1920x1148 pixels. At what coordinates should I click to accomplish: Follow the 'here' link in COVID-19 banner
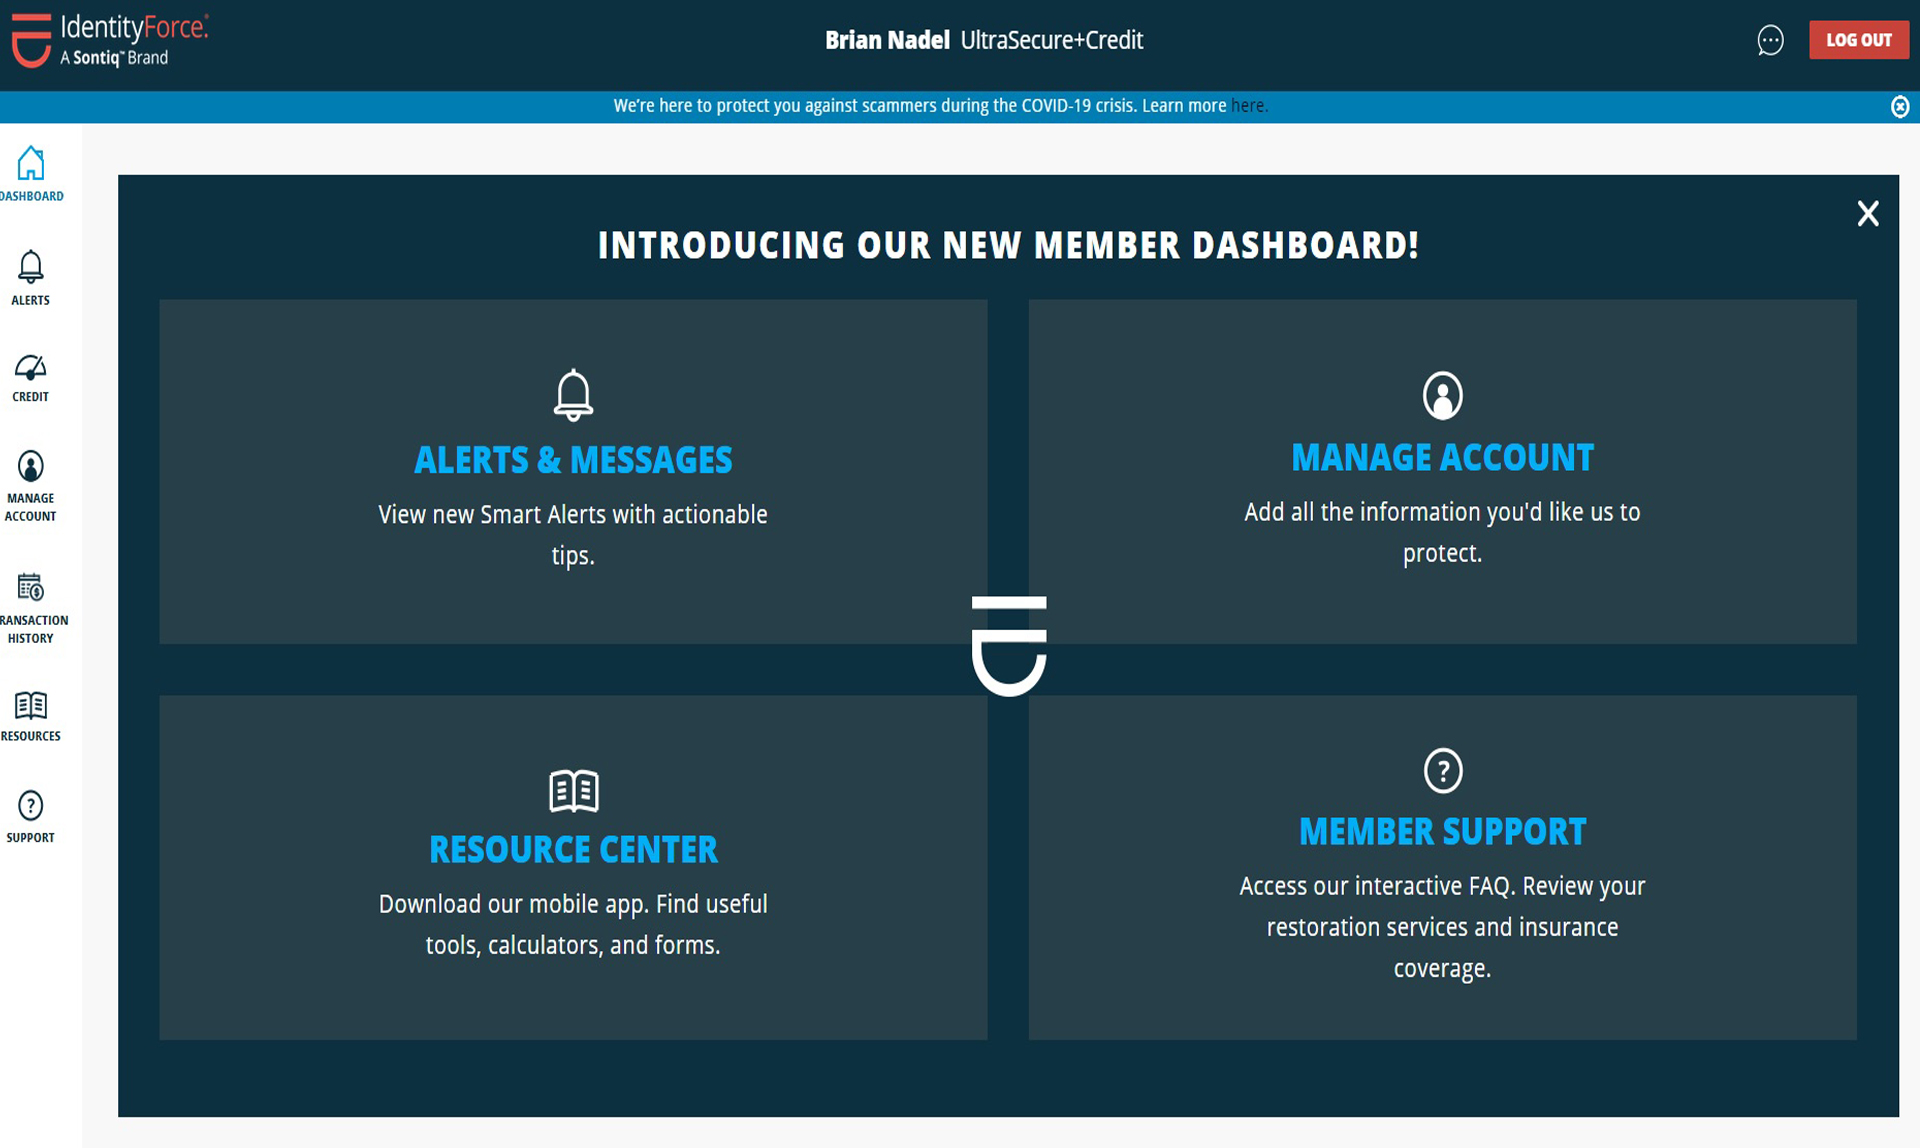pos(1247,106)
